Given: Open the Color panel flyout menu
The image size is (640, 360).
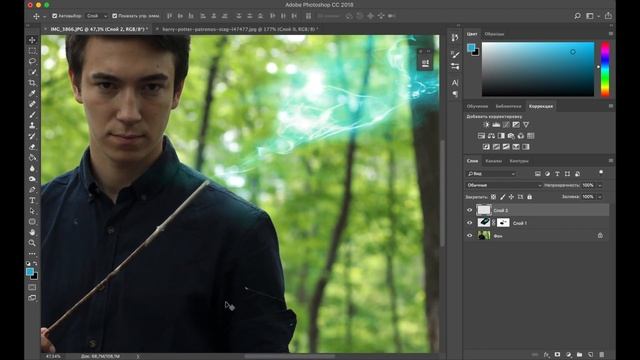Looking at the screenshot, I should pos(611,34).
